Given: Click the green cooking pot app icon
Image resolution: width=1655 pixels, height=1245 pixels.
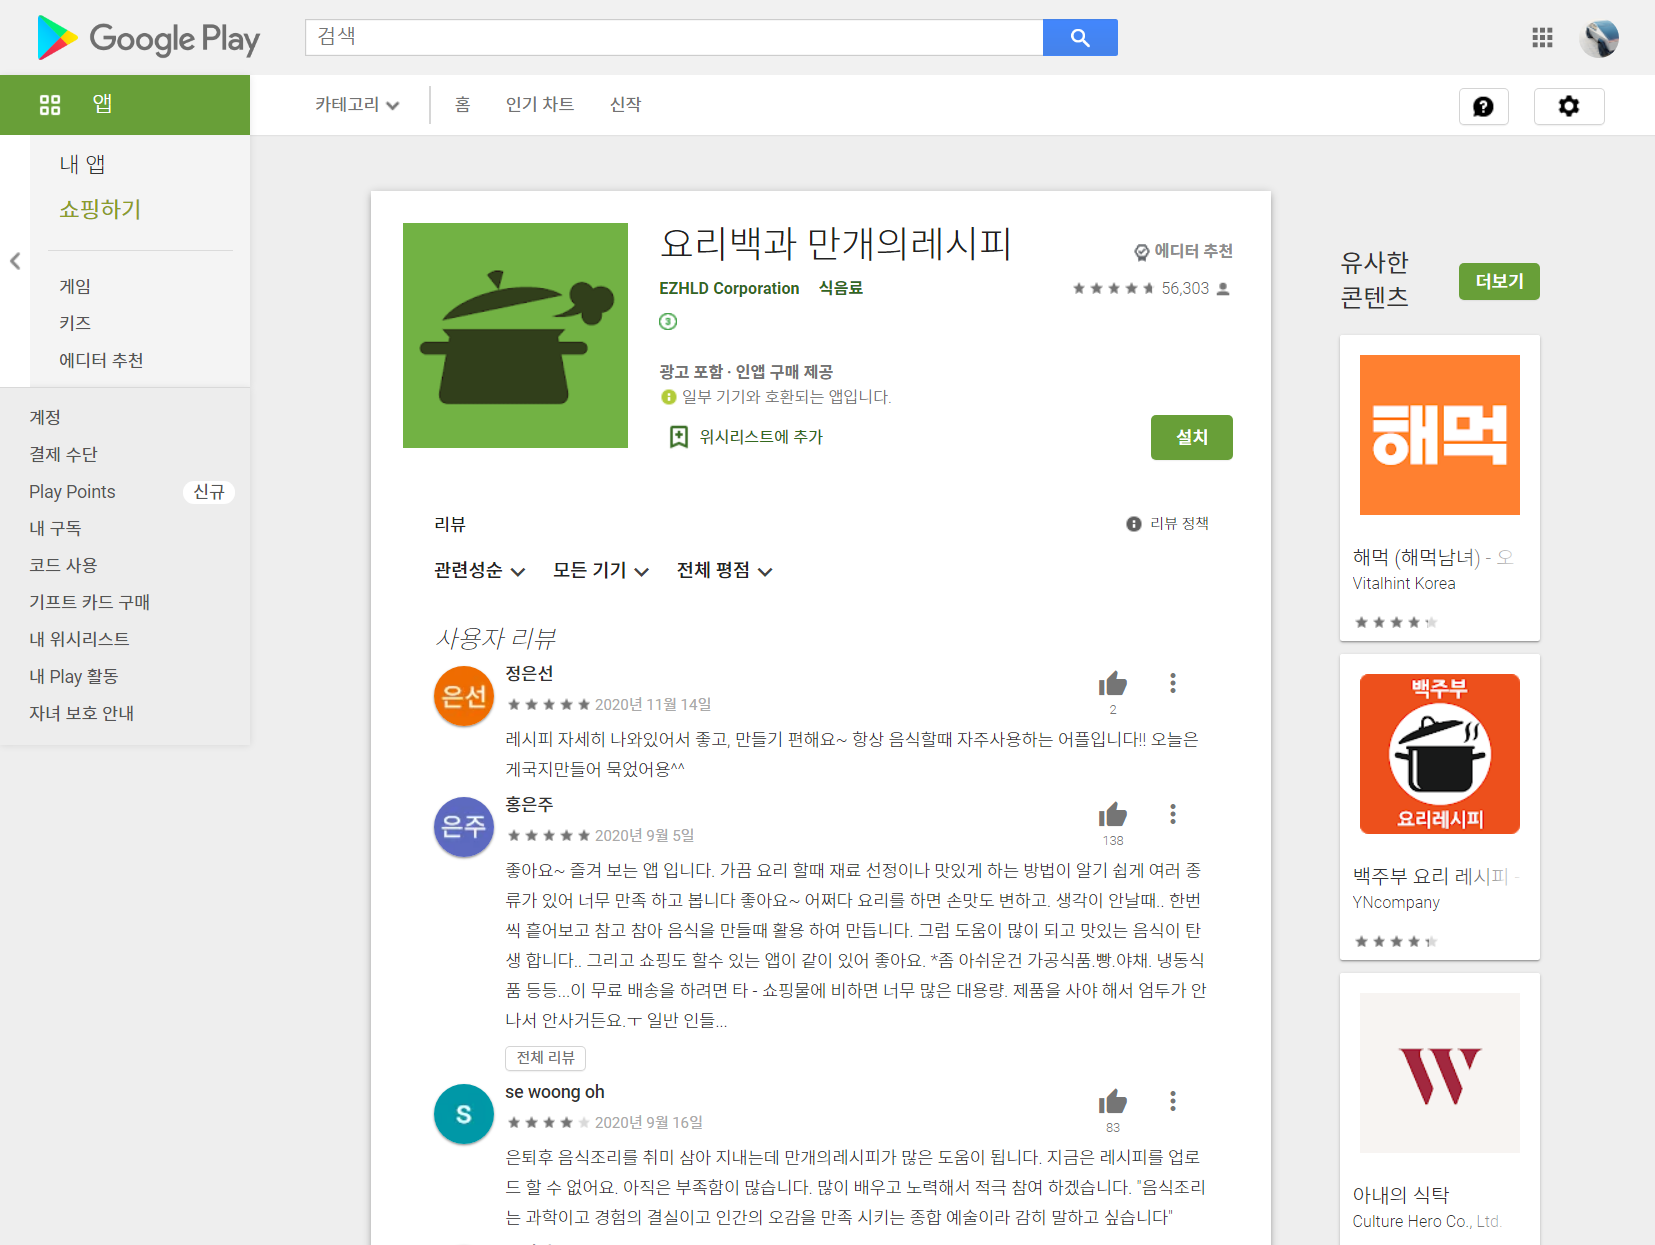Looking at the screenshot, I should [x=515, y=335].
